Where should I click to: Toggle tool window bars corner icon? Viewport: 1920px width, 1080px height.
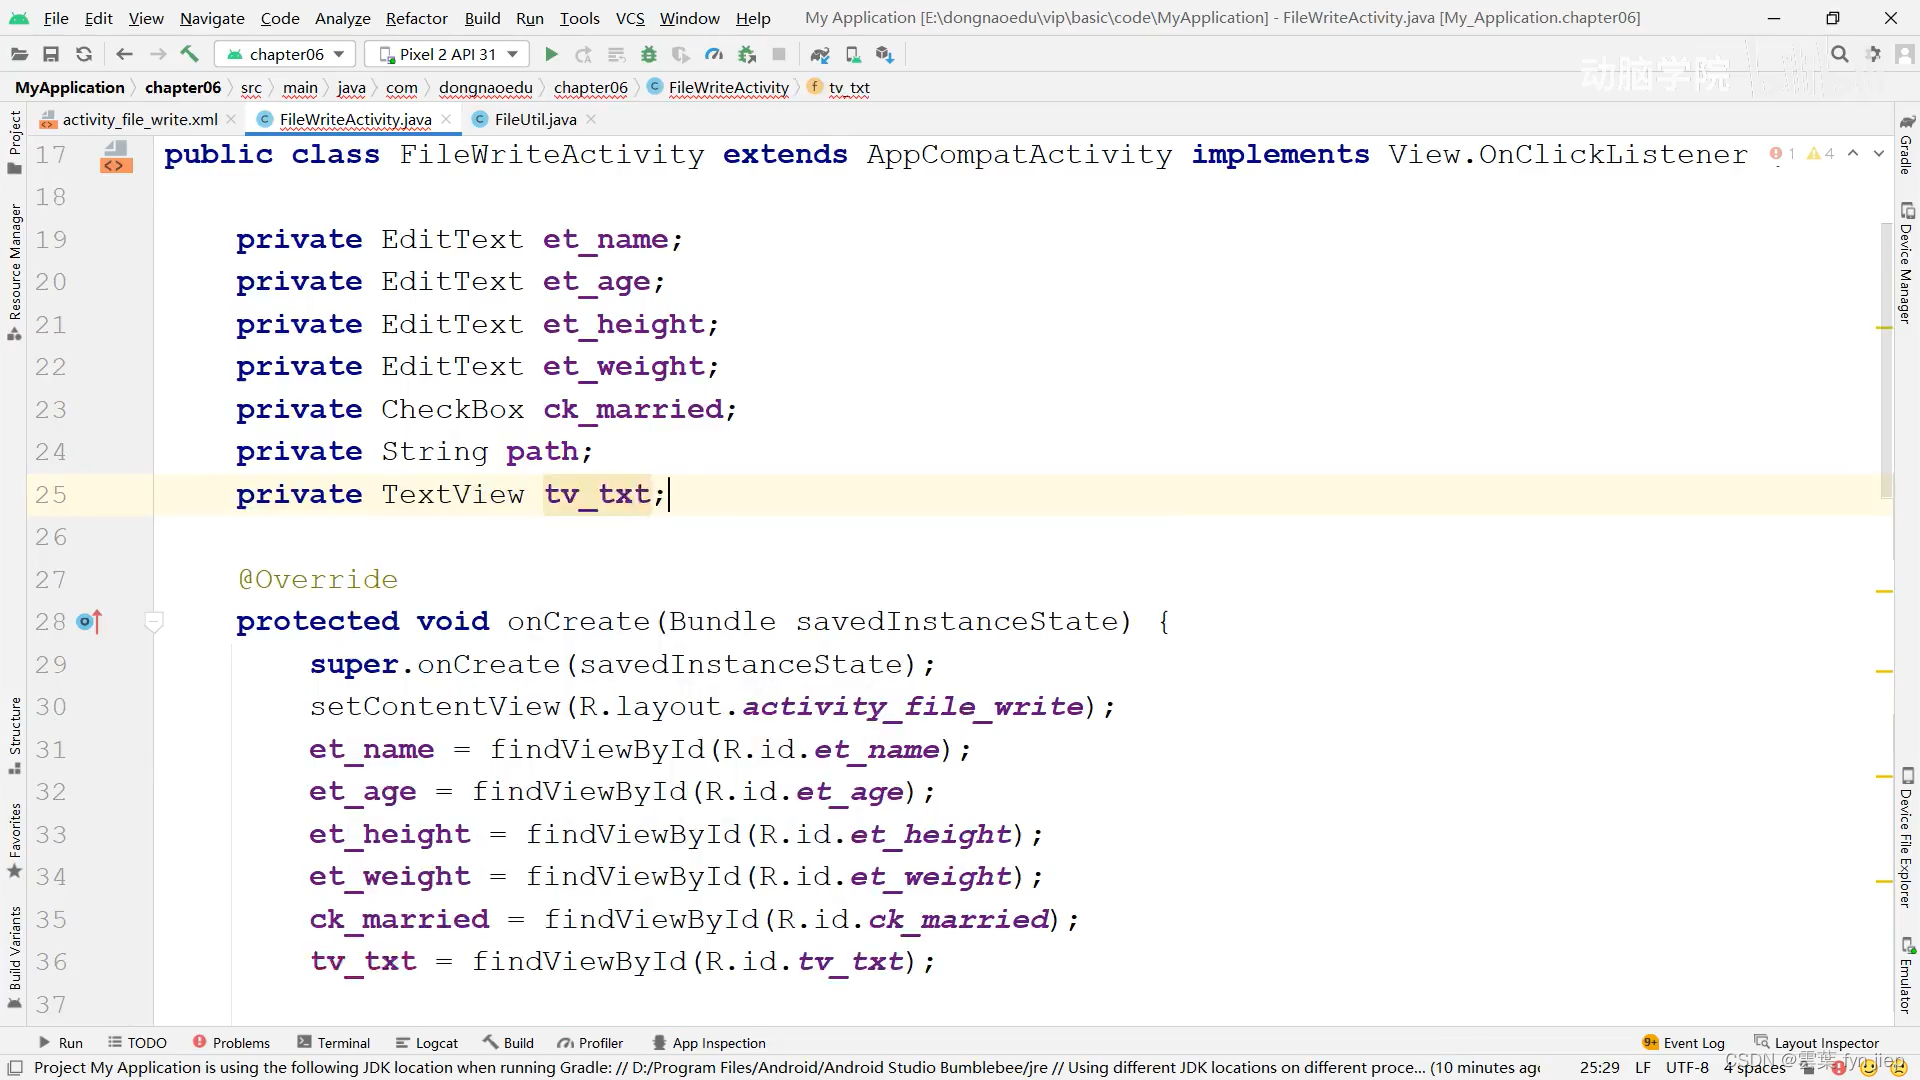15,1068
